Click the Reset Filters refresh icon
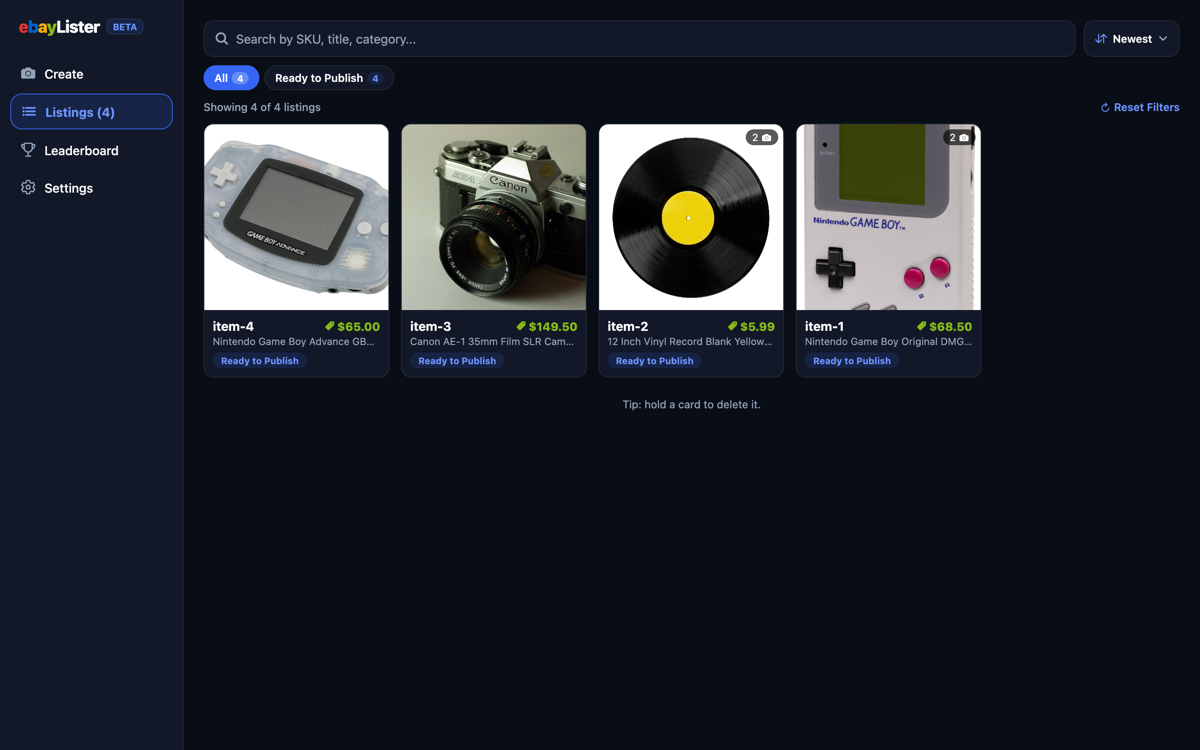 pyautogui.click(x=1105, y=108)
